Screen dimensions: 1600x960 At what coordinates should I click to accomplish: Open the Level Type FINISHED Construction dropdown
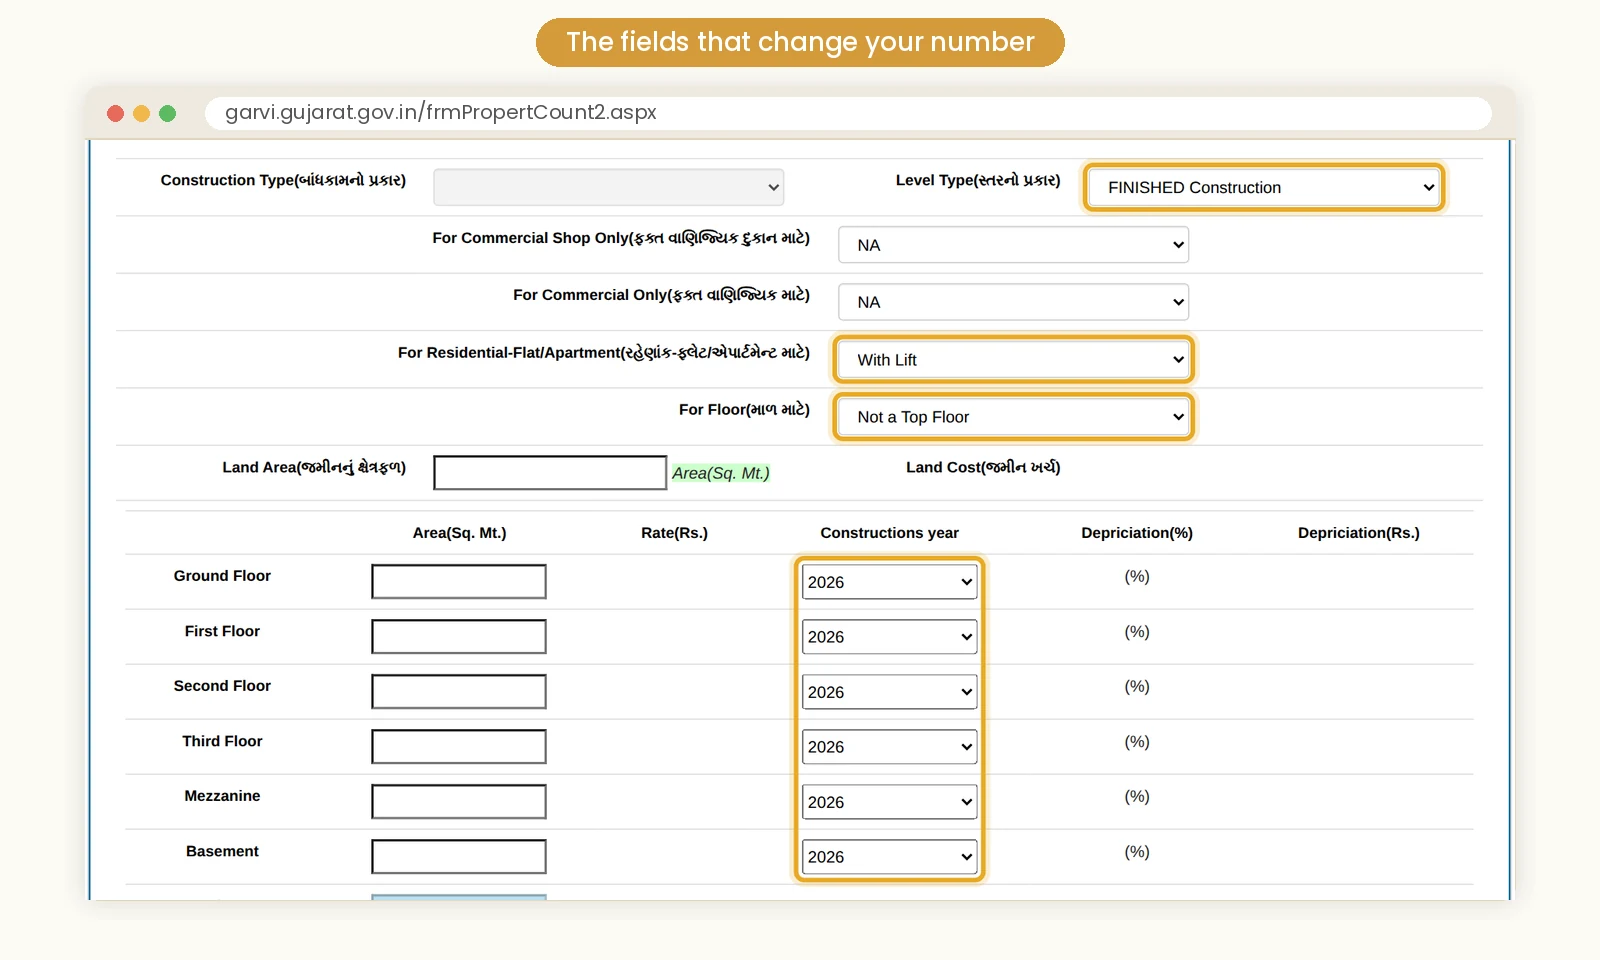pos(1264,187)
